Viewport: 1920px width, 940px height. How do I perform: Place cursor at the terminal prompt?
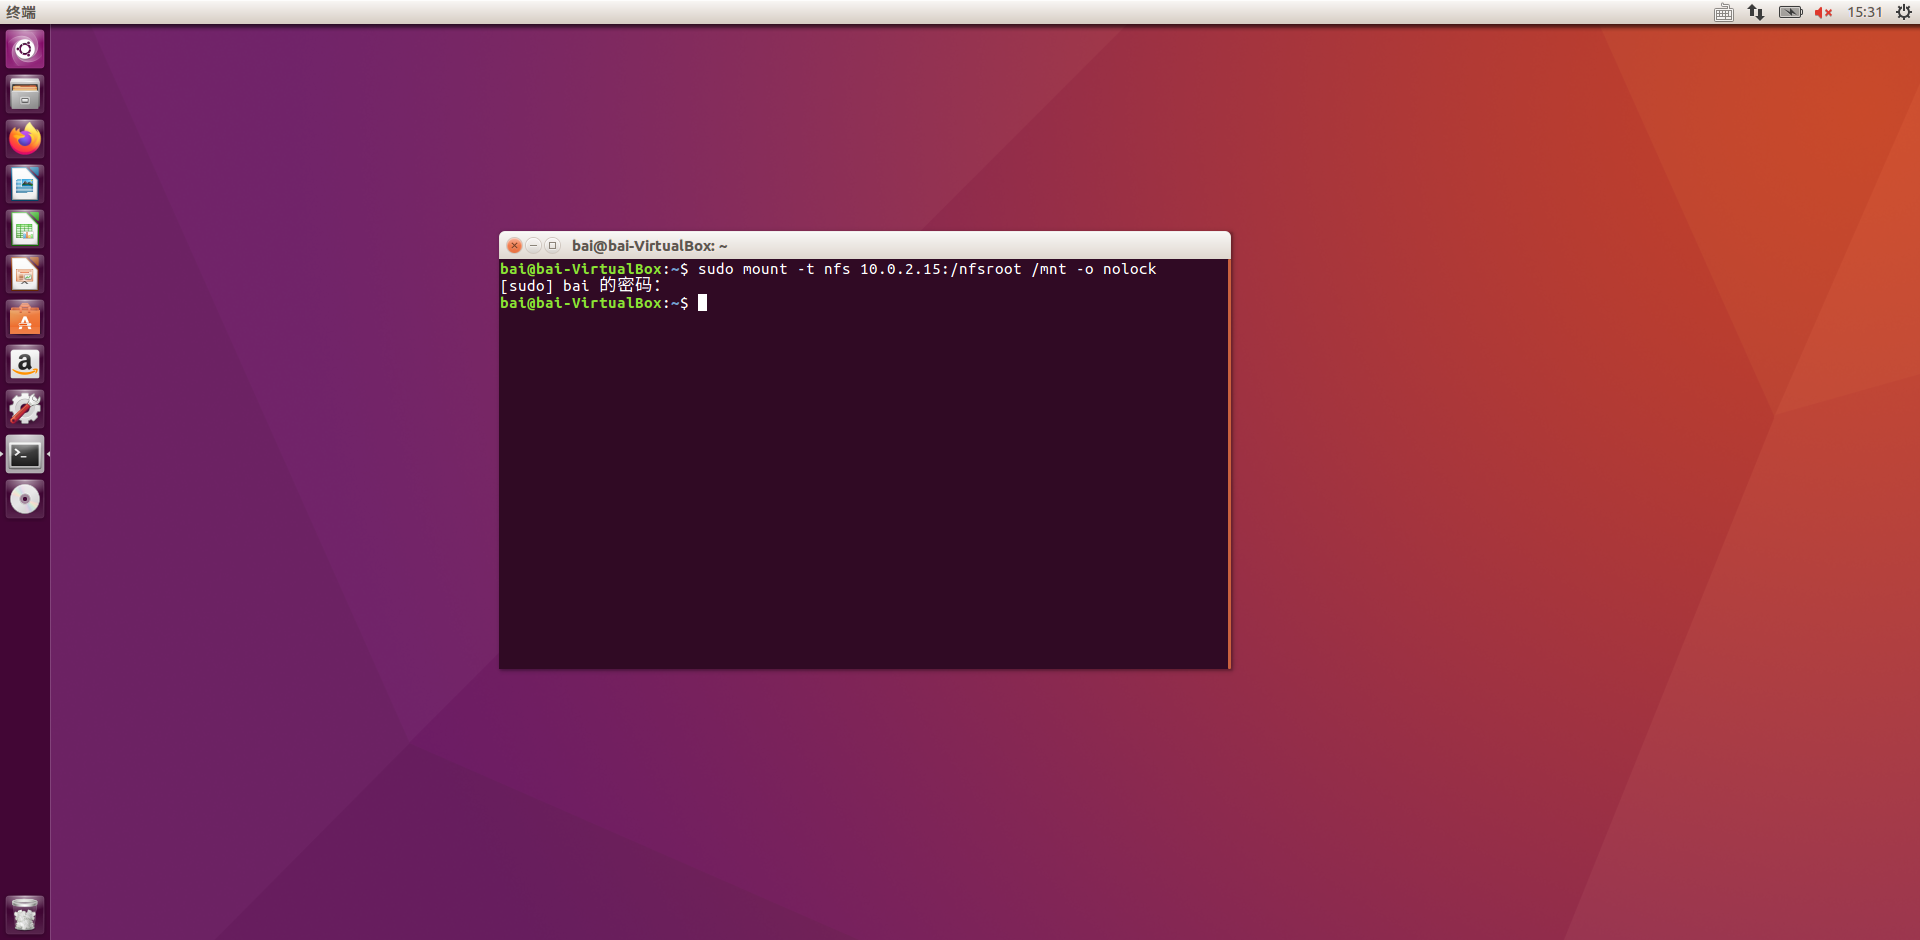703,303
